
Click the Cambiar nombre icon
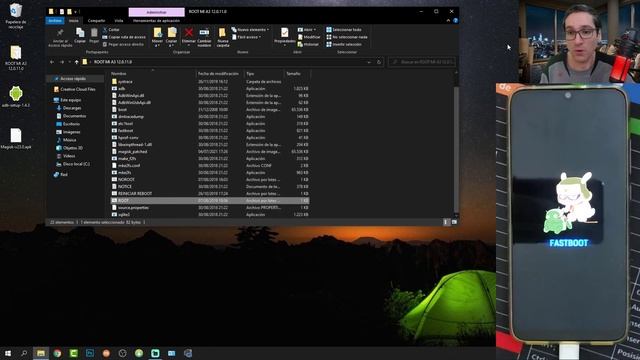[204, 33]
